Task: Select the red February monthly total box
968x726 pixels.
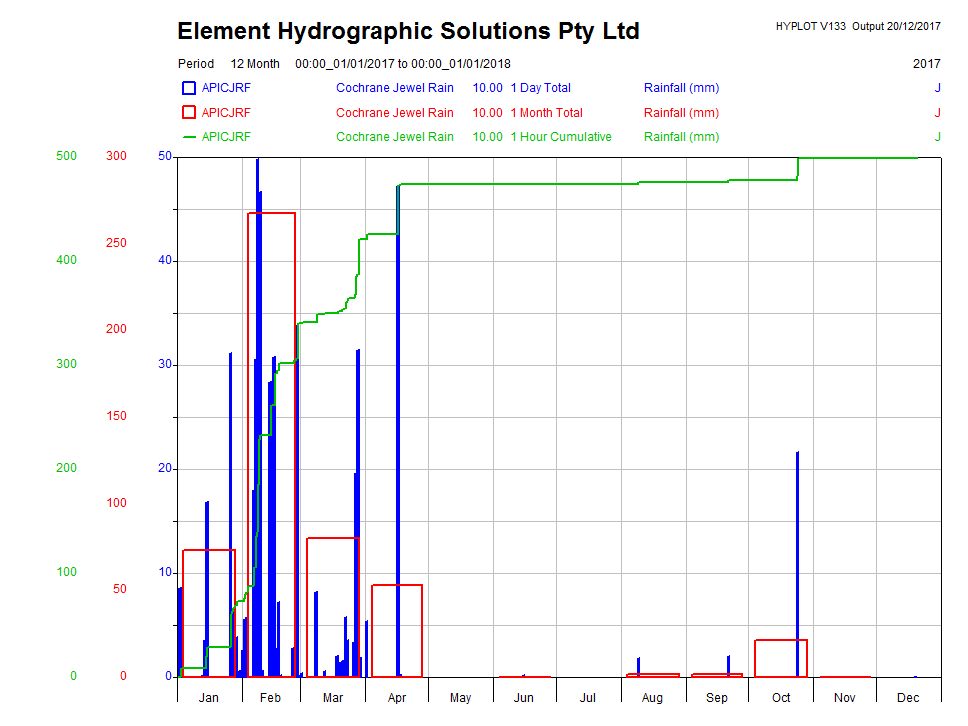Action: 271,213
